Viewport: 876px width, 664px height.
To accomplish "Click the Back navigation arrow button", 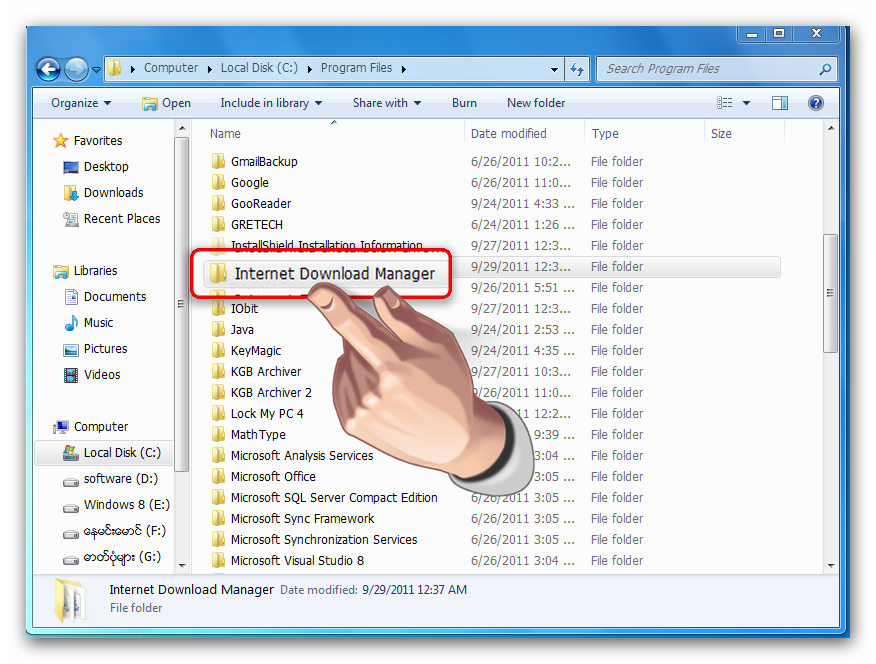I will 48,69.
